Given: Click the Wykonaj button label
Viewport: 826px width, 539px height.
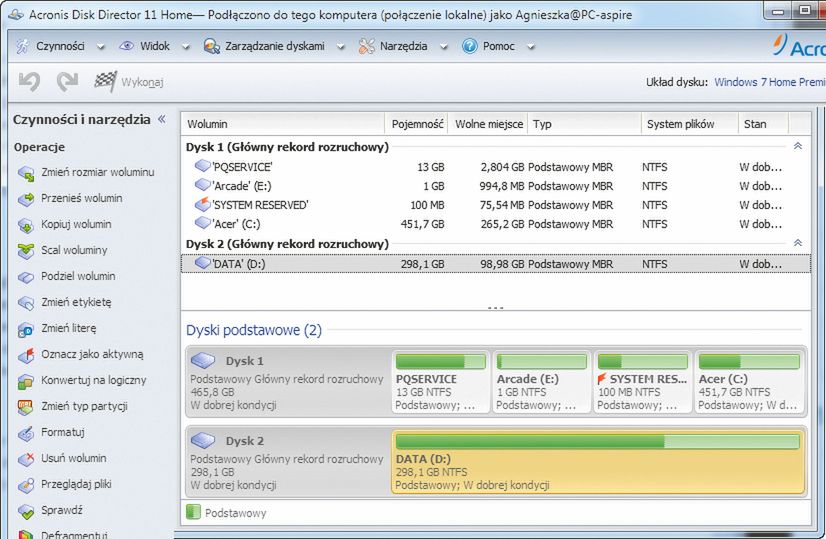Looking at the screenshot, I should [x=142, y=82].
